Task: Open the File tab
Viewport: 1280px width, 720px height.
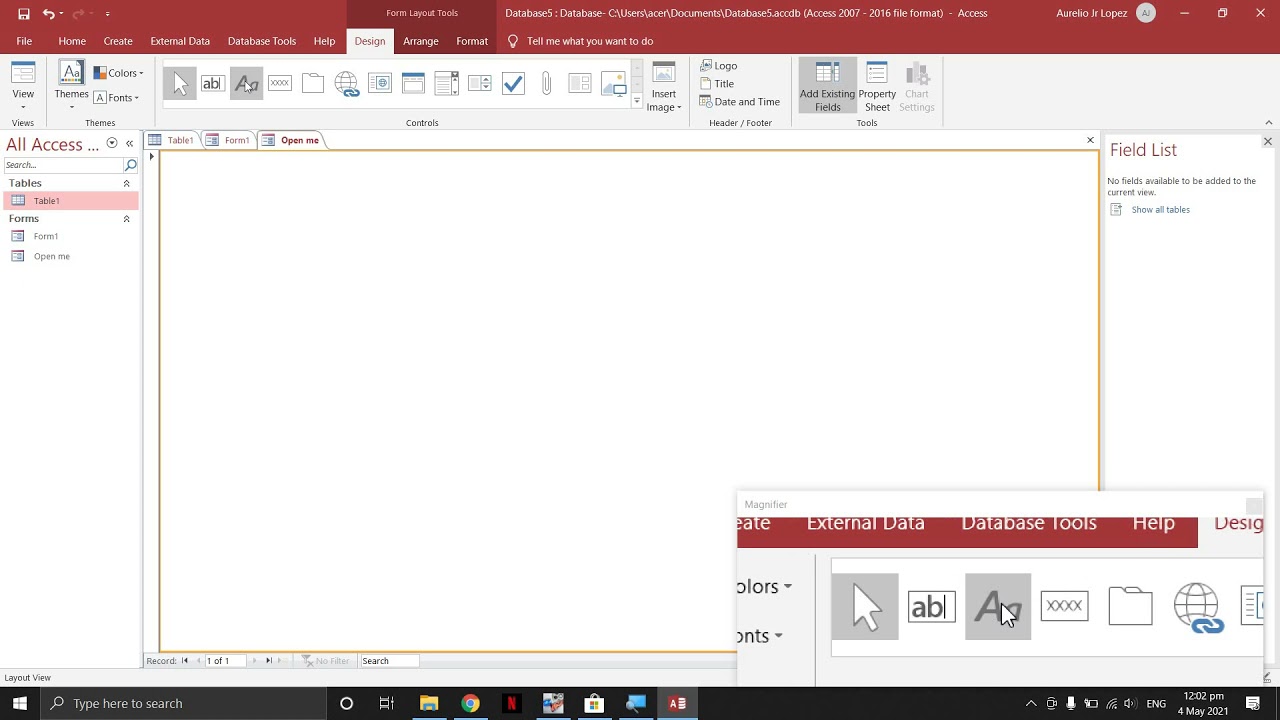Action: point(24,41)
